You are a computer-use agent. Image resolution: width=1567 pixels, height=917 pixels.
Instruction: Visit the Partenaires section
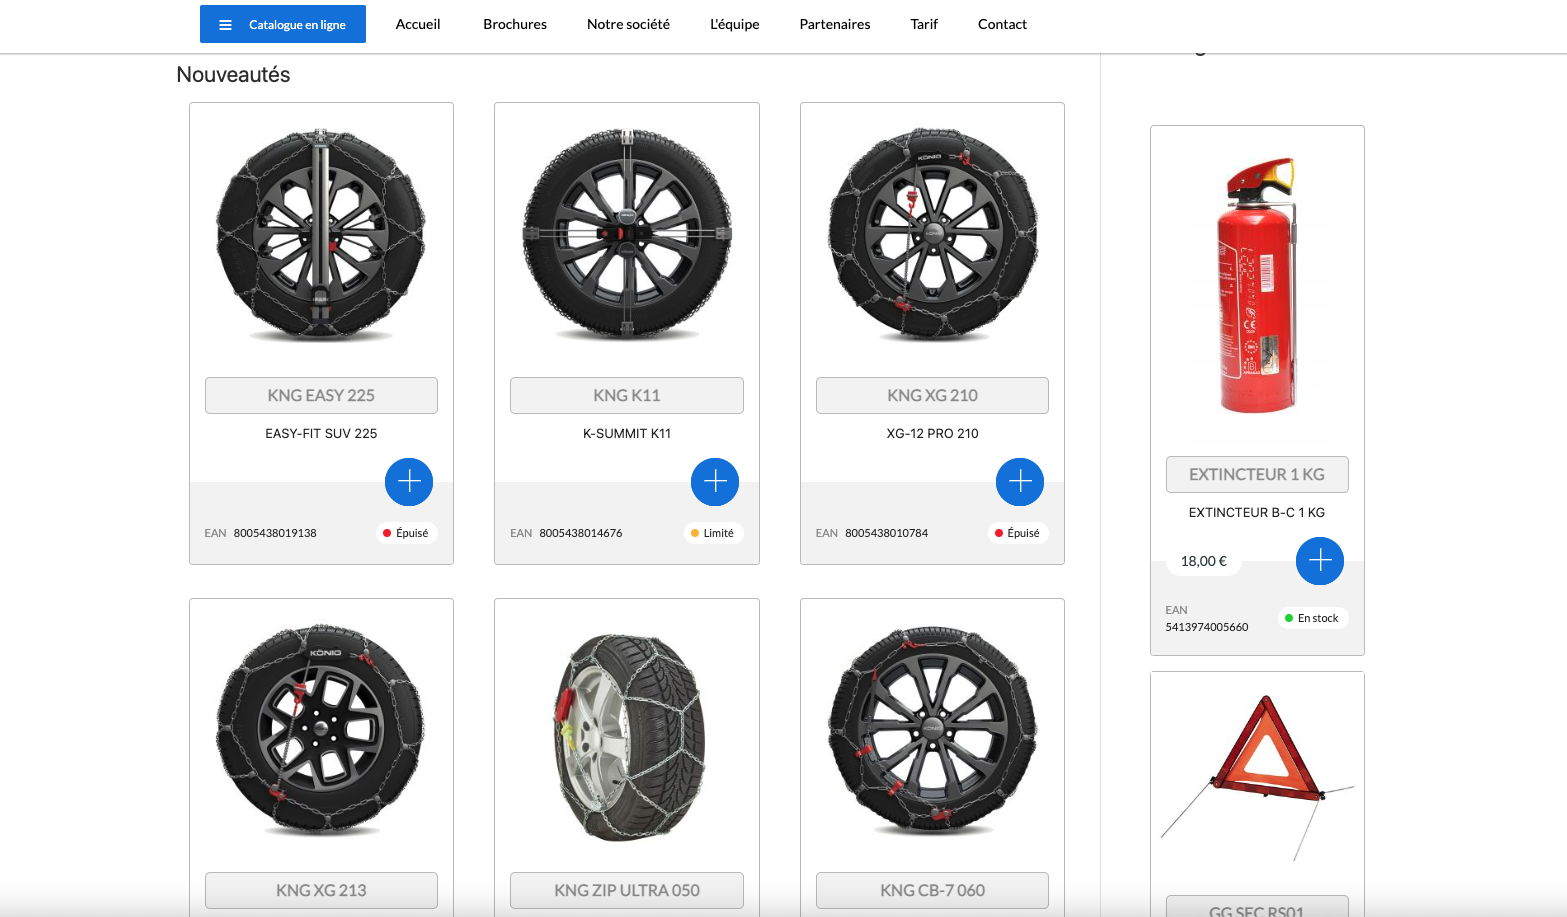[x=835, y=24]
